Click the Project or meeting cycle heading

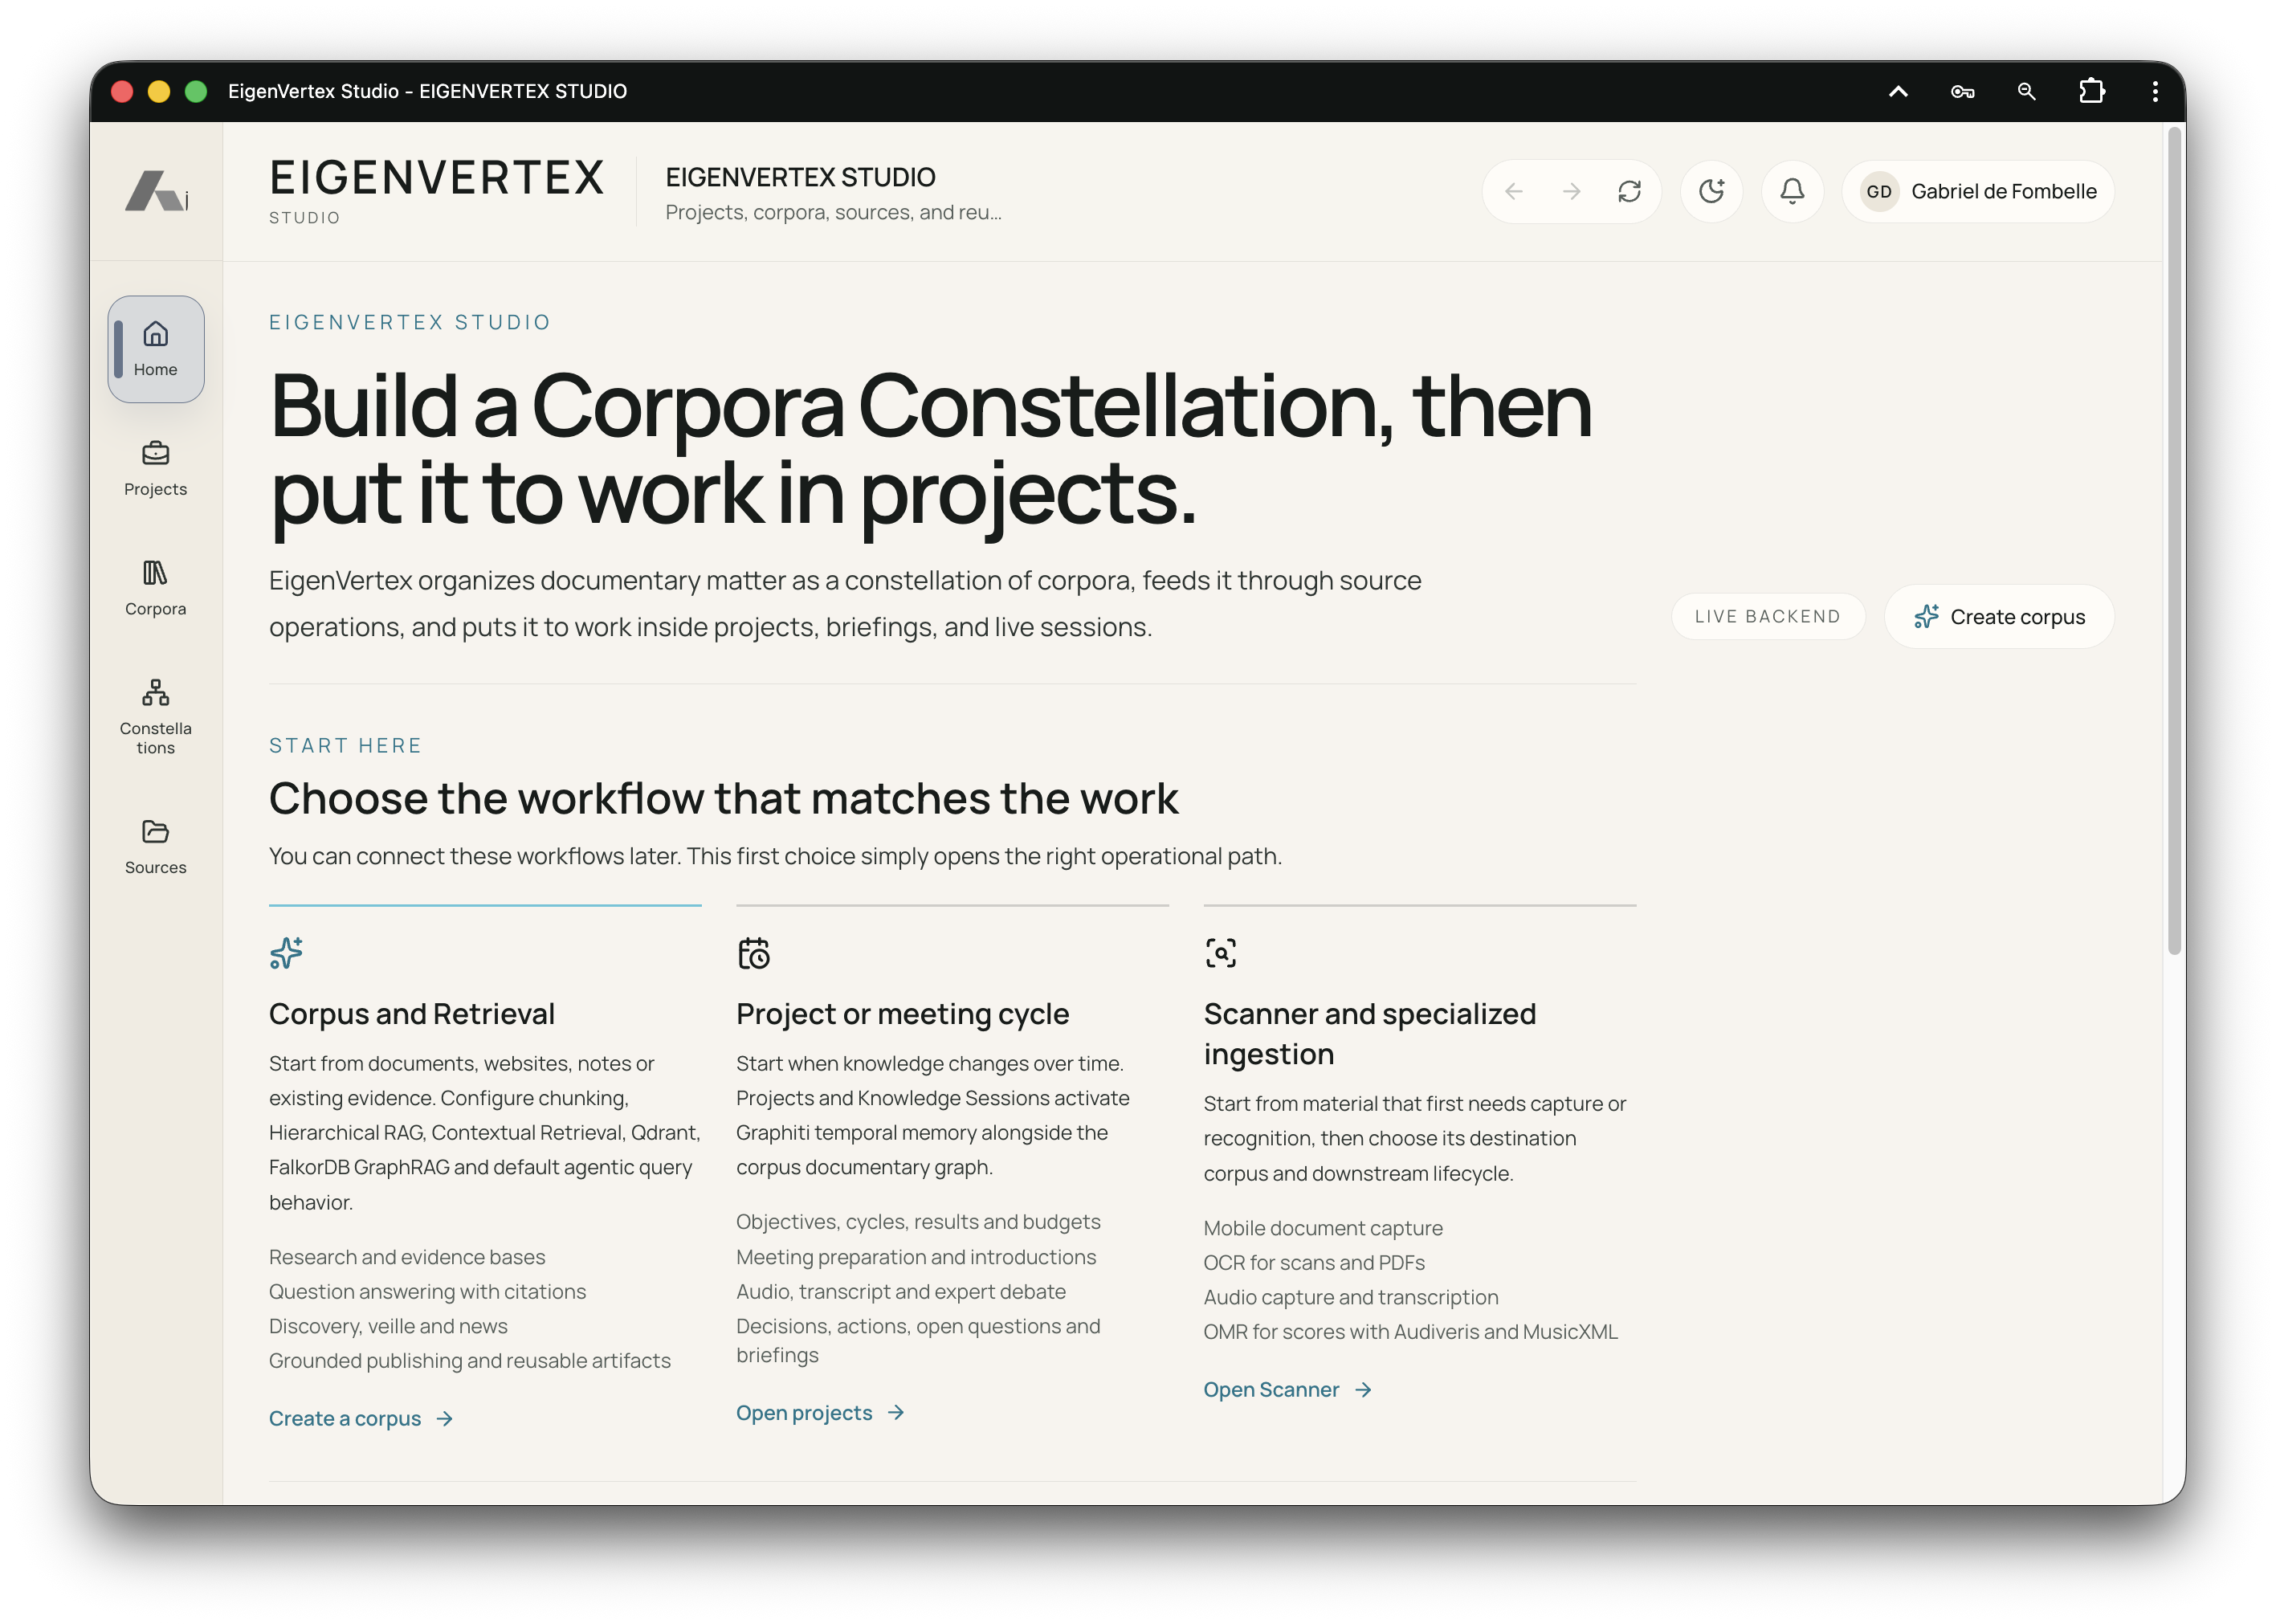coord(903,1014)
